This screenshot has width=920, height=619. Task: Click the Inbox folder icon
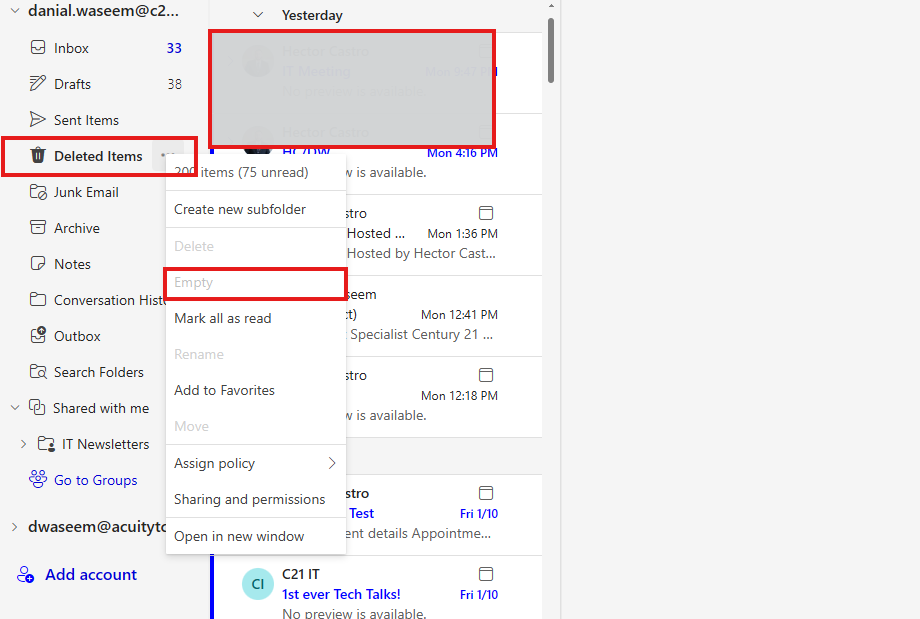tap(38, 48)
